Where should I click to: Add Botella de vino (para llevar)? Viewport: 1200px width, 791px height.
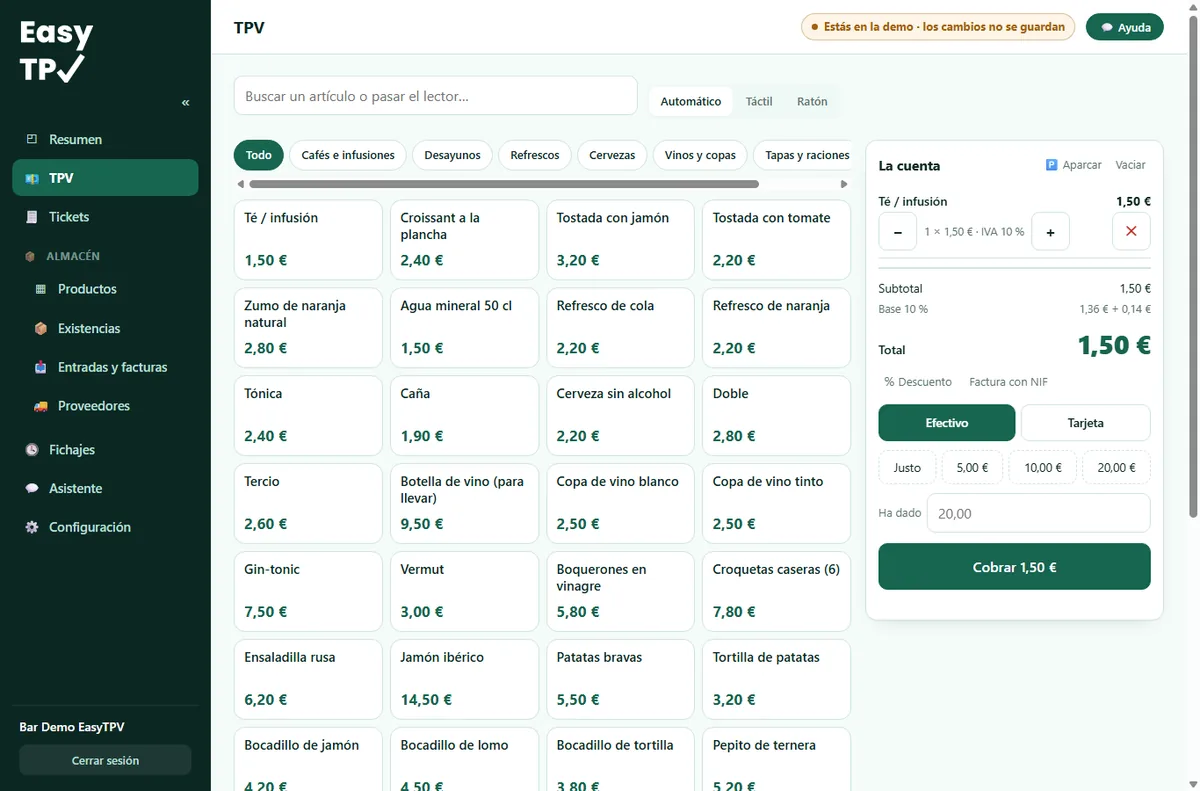tap(464, 504)
